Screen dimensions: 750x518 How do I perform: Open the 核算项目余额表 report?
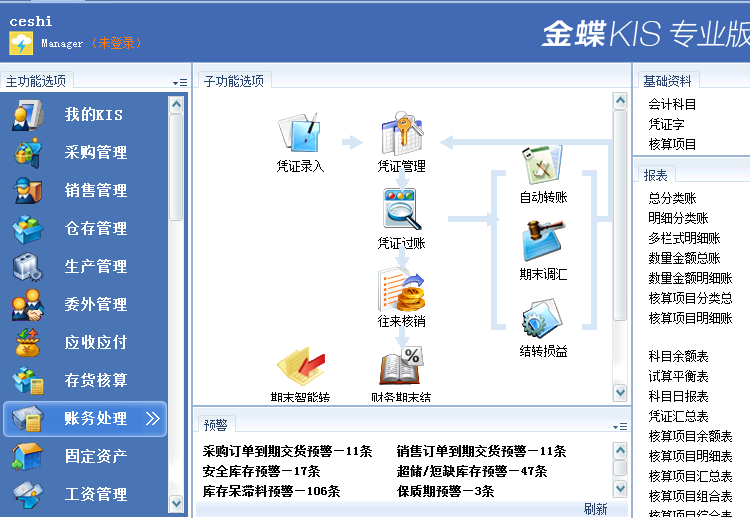click(690, 436)
